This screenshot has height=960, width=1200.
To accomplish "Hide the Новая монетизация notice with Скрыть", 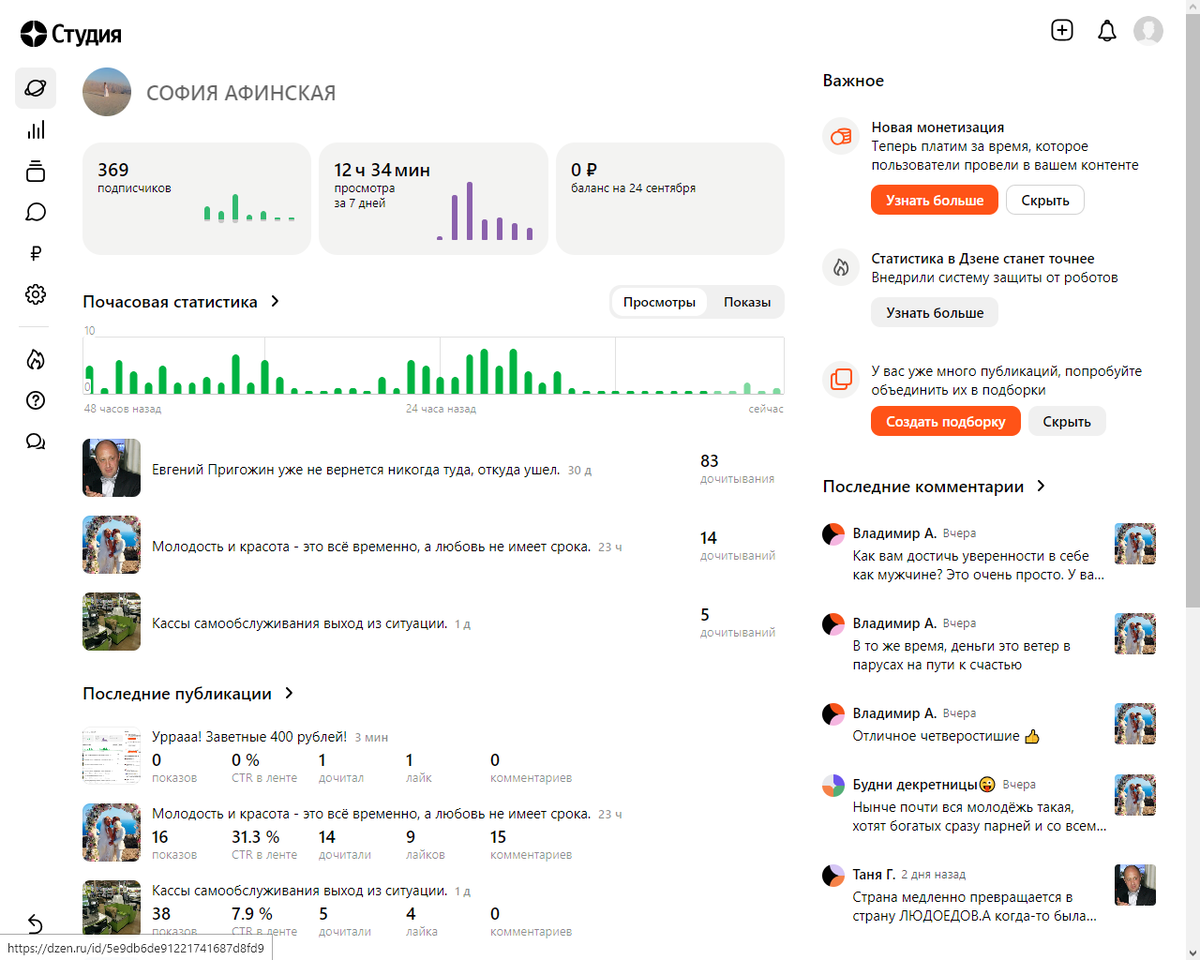I will click(x=1045, y=200).
